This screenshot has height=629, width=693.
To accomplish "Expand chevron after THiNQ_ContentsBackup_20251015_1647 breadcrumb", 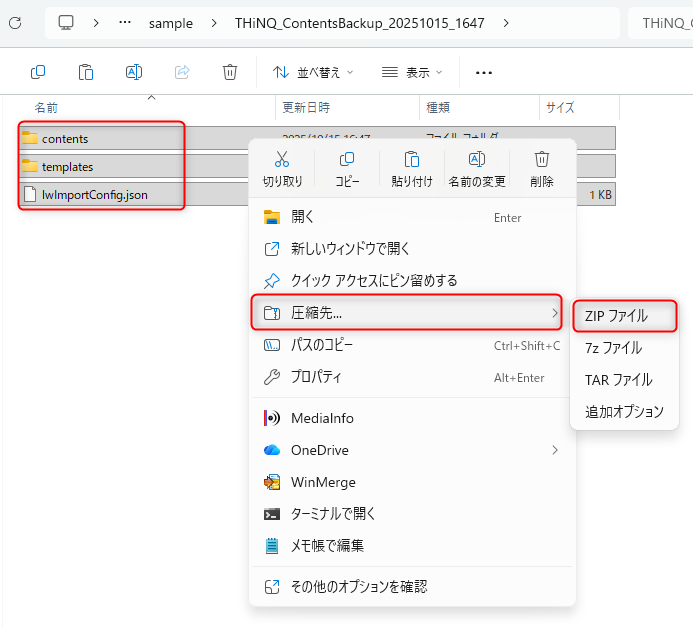I will (x=506, y=23).
